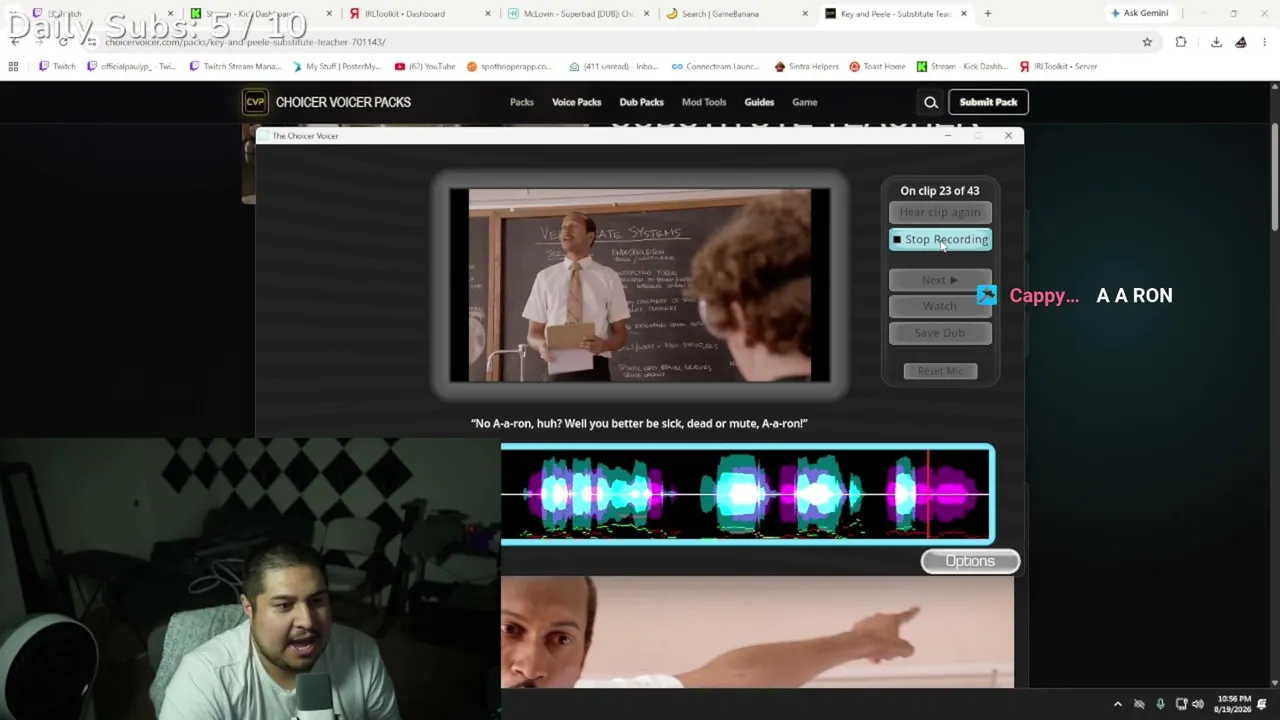Click the microphone tray icon
This screenshot has width=1280, height=720.
tap(1160, 704)
